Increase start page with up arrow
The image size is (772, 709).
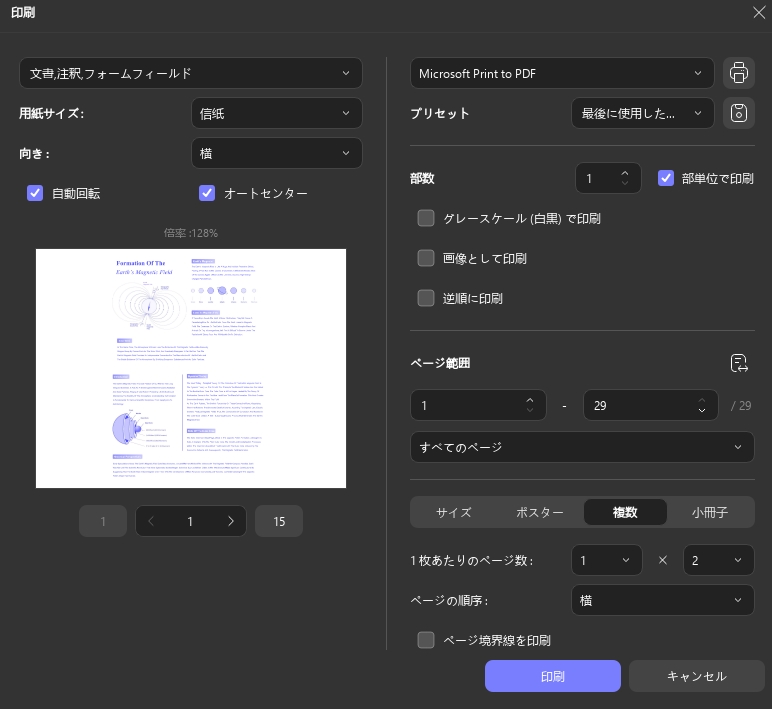(x=530, y=400)
